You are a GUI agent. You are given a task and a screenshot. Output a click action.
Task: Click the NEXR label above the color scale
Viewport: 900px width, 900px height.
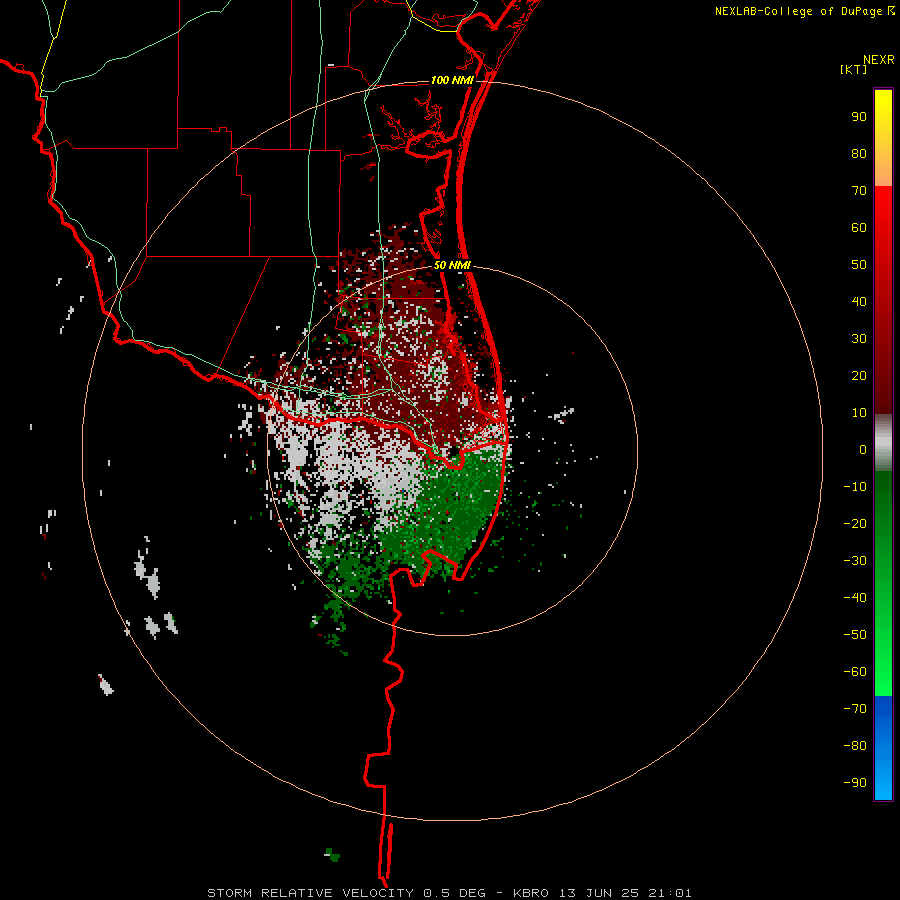tap(879, 60)
